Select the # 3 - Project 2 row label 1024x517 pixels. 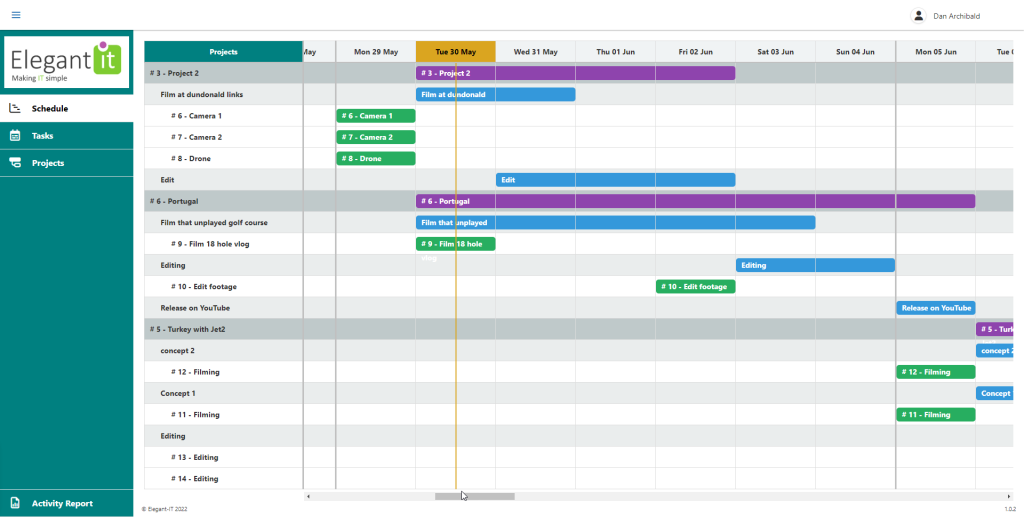[174, 73]
